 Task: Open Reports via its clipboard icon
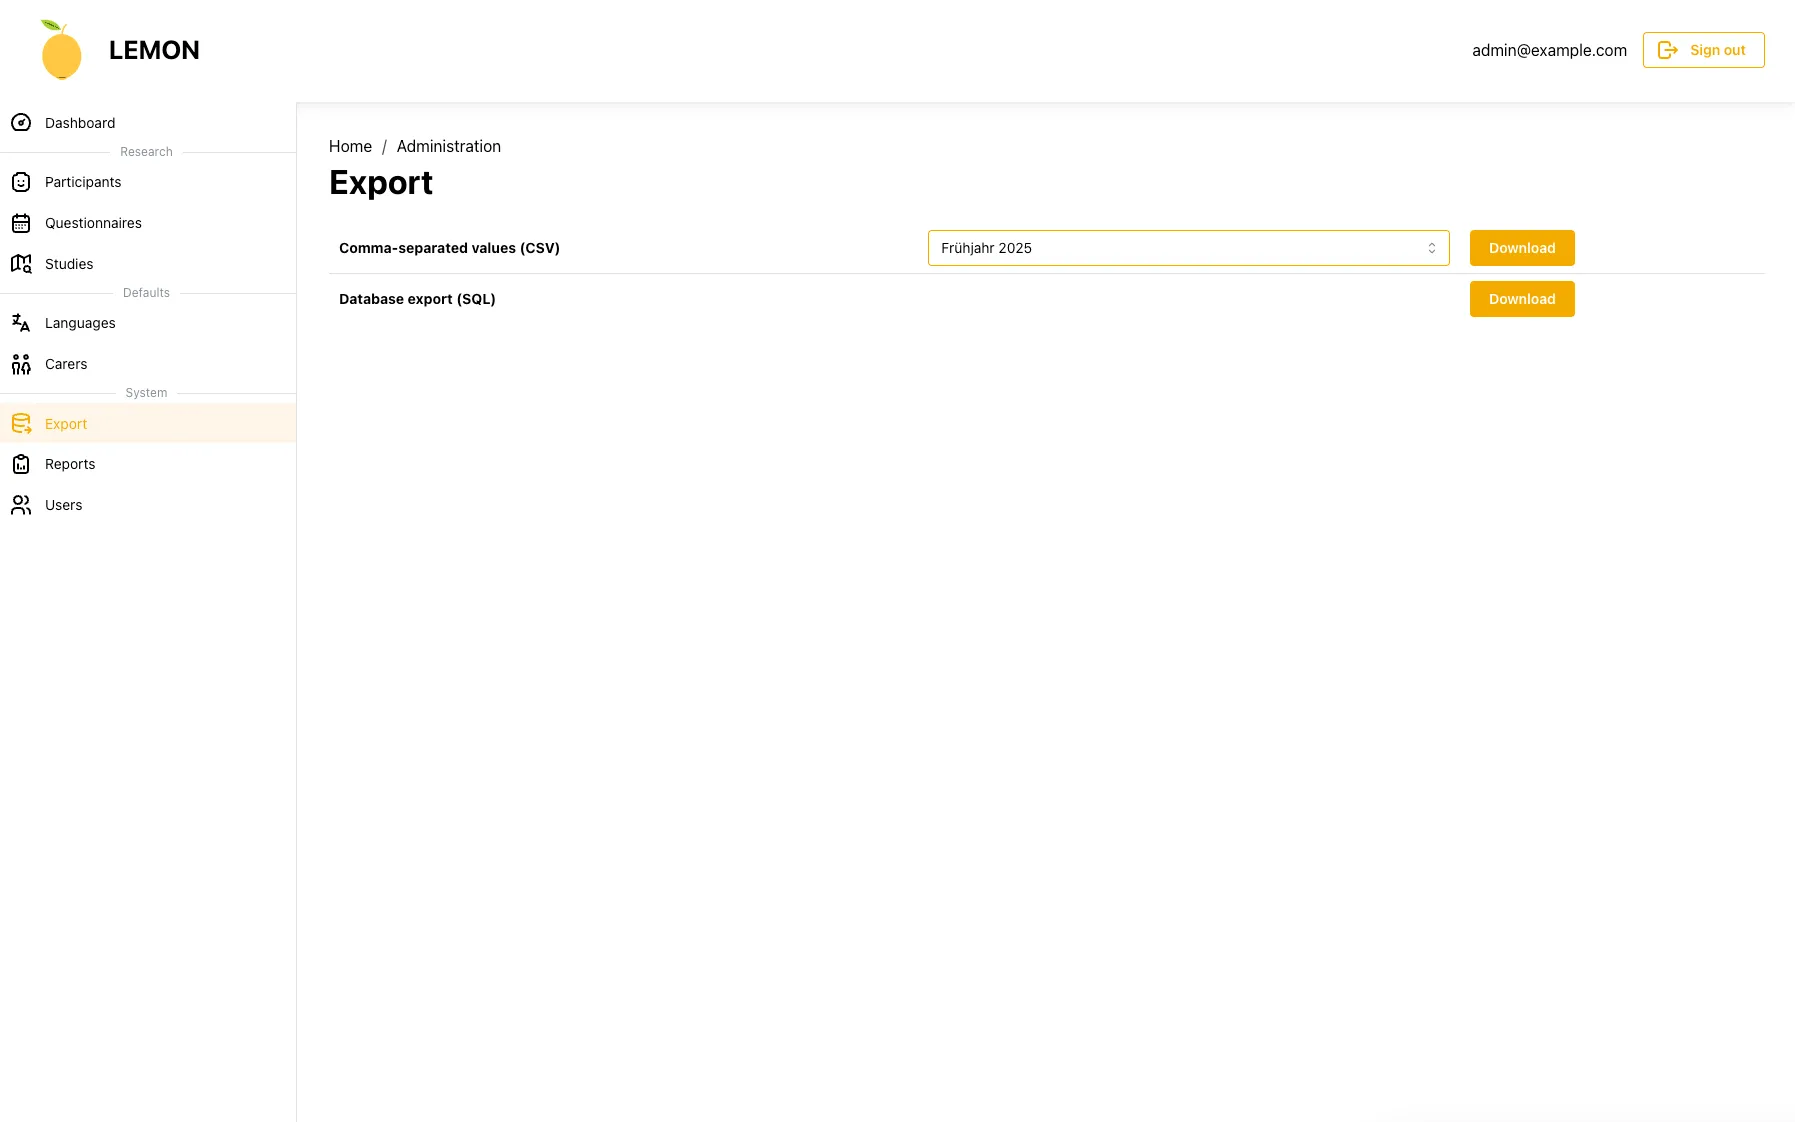[22, 464]
